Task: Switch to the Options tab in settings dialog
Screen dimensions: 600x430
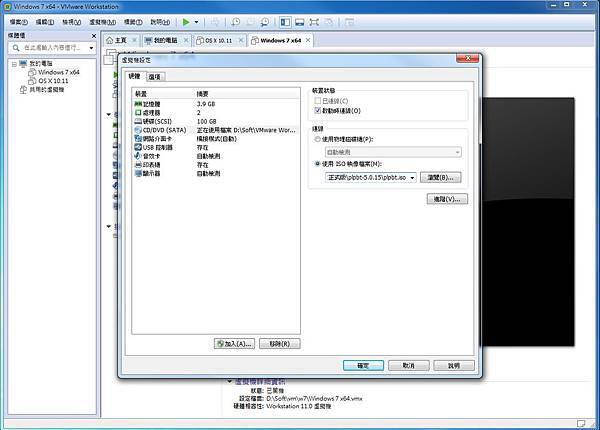Action: click(x=155, y=77)
